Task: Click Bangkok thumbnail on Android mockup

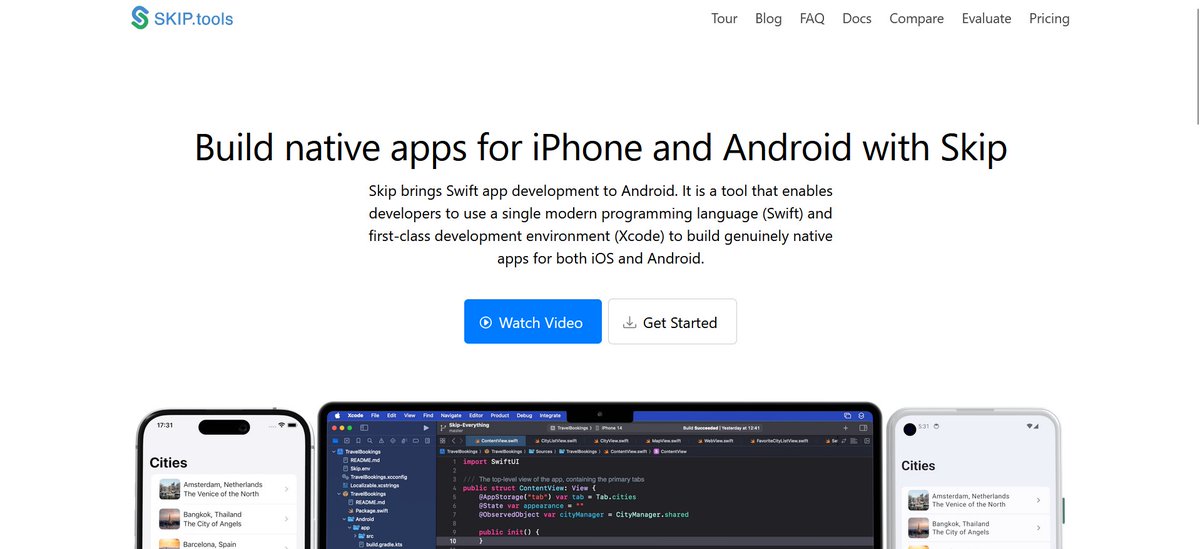Action: (918, 528)
